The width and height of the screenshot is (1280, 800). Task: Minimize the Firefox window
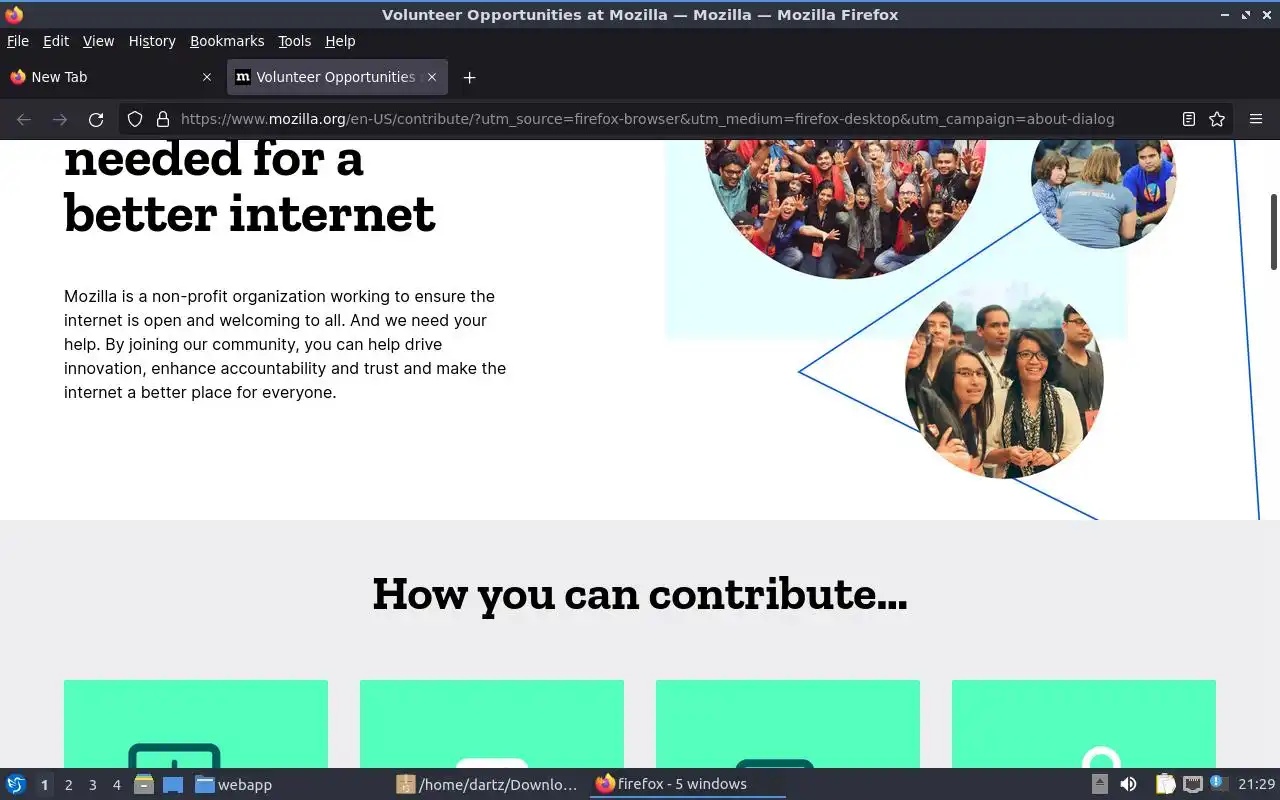pyautogui.click(x=1226, y=15)
